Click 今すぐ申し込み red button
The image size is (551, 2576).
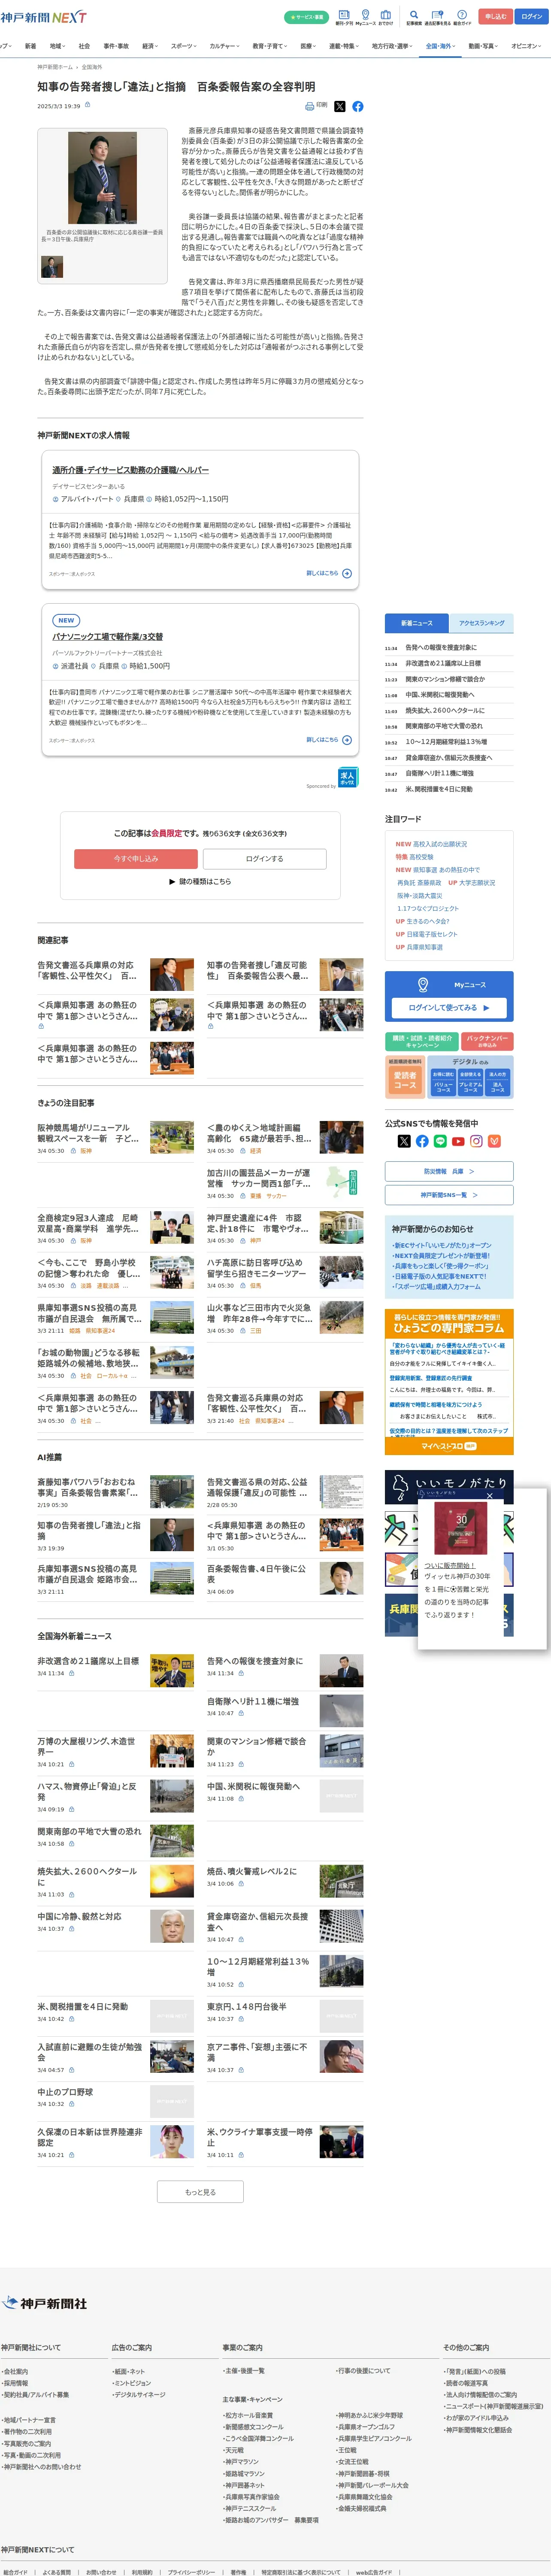[136, 859]
